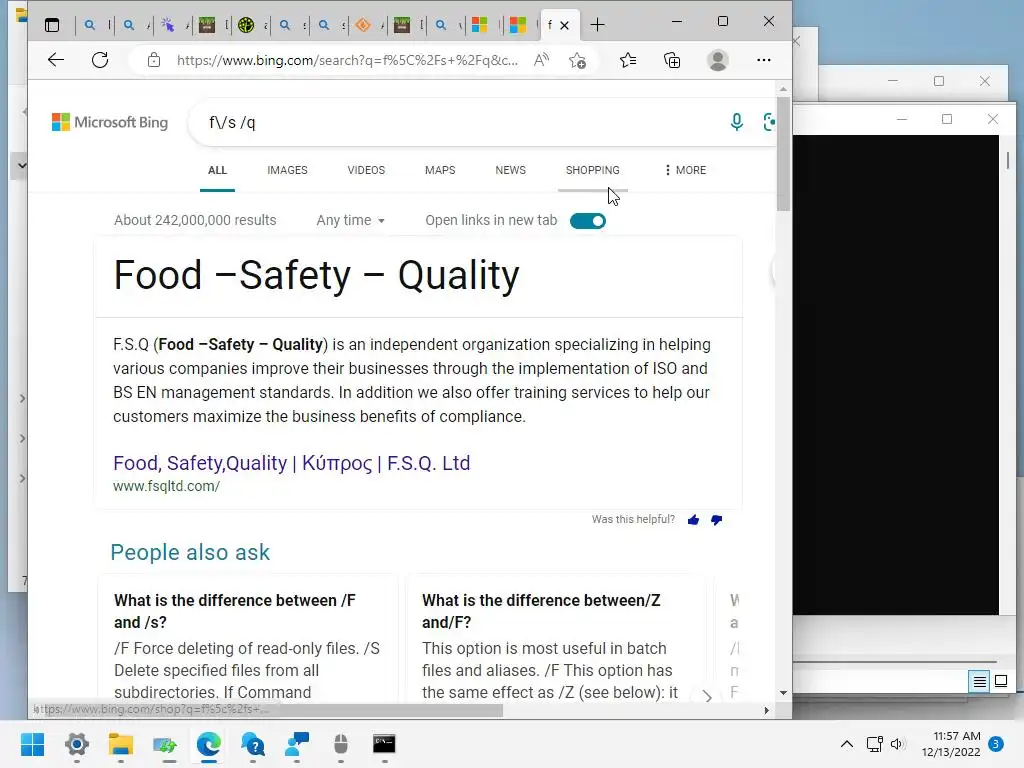The width and height of the screenshot is (1024, 768).
Task: Go back using the browser back arrow
Action: (56, 60)
